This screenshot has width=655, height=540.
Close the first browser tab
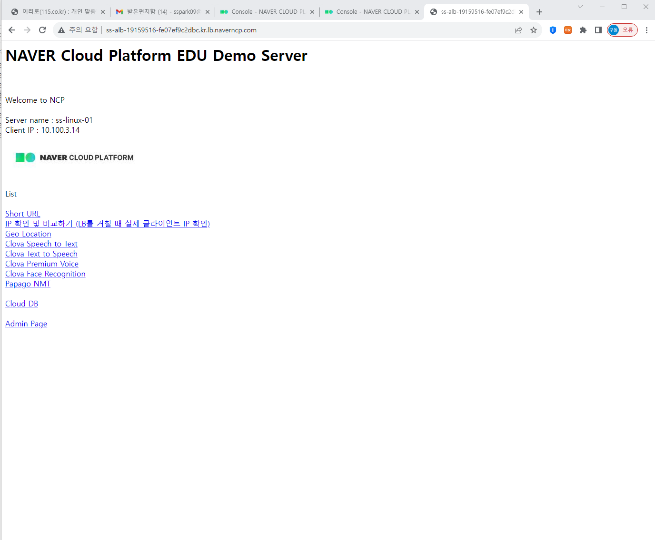click(x=102, y=12)
